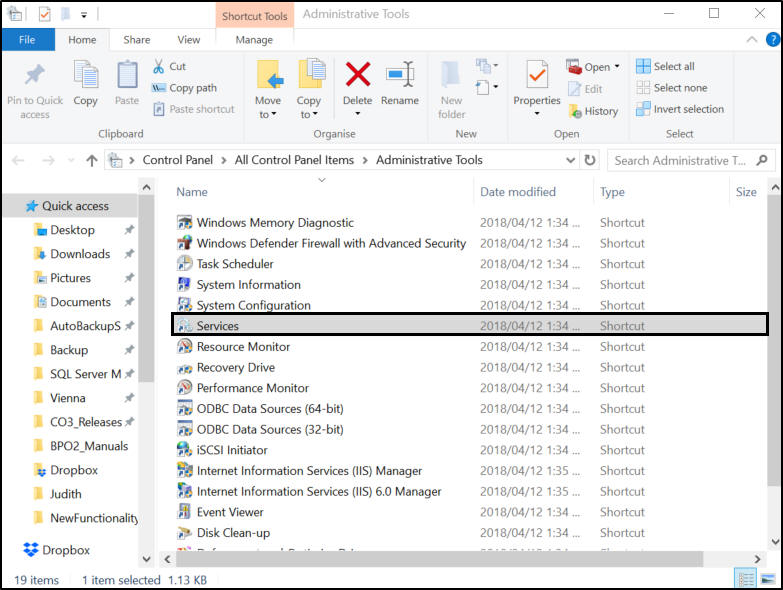
Task: Open address bar history dropdown
Action: pos(570,160)
